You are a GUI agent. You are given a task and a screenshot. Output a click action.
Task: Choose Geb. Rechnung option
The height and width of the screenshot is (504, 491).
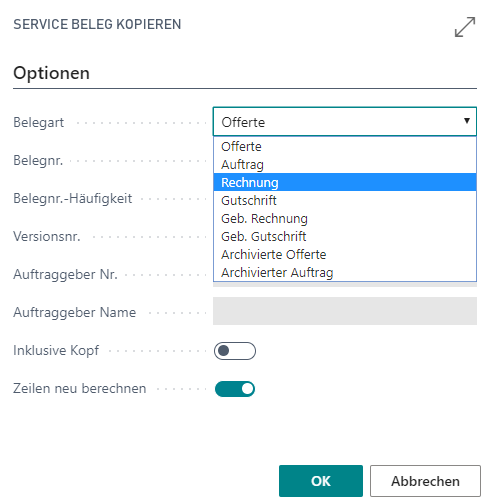pyautogui.click(x=345, y=218)
